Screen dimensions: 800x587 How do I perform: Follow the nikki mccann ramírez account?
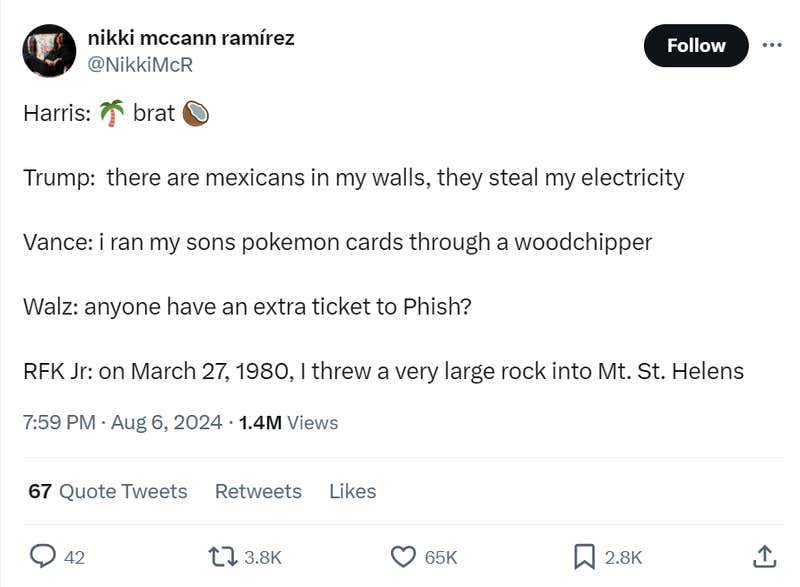point(696,45)
